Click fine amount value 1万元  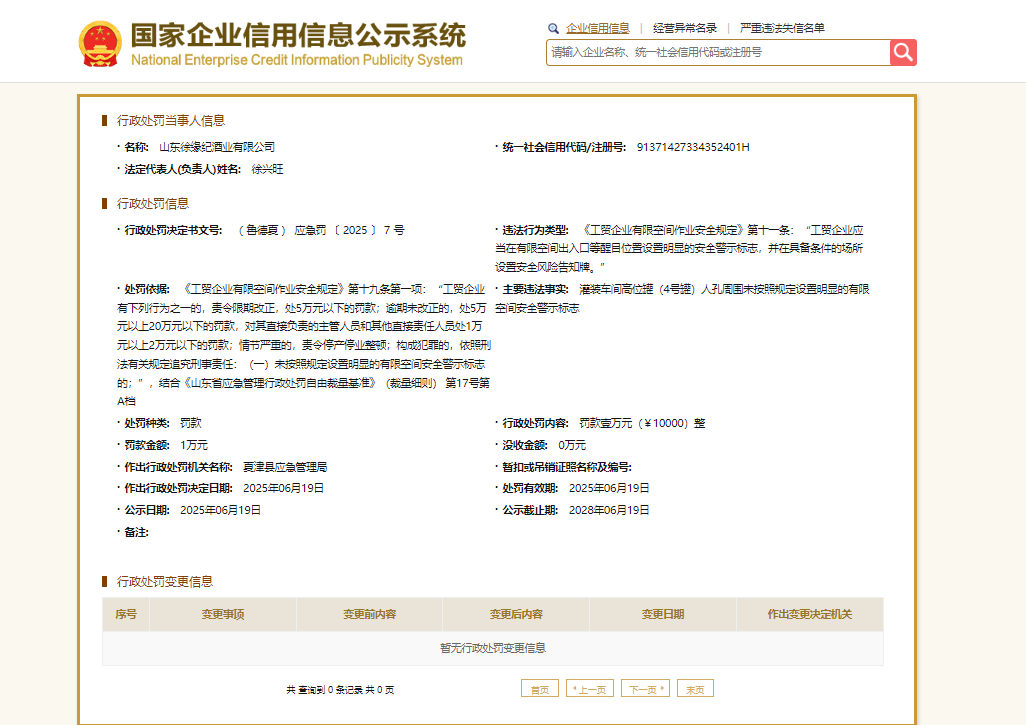click(194, 445)
